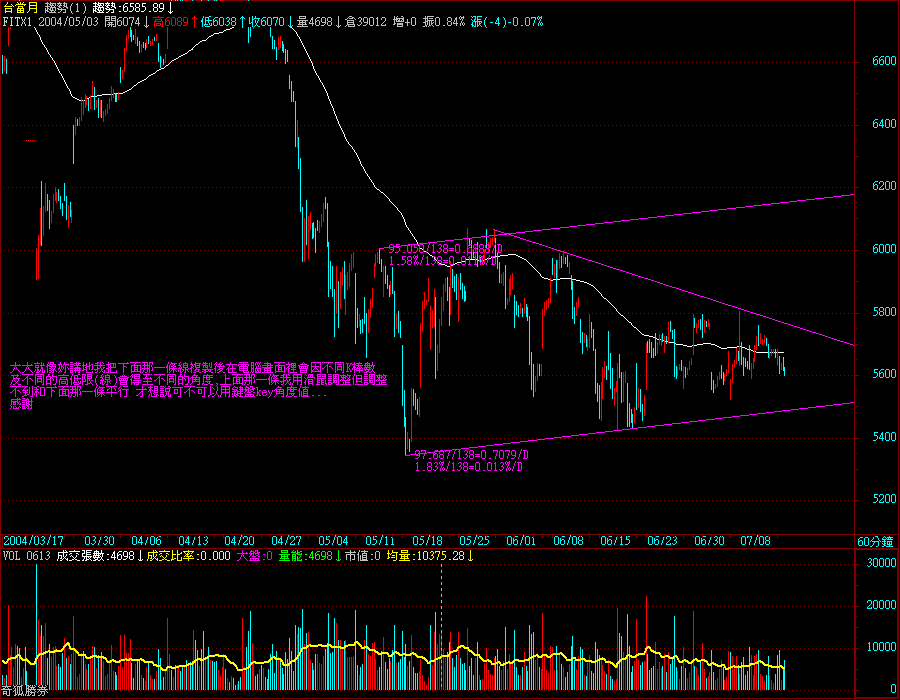
Task: Click the 20000 volume axis level
Action: point(880,606)
